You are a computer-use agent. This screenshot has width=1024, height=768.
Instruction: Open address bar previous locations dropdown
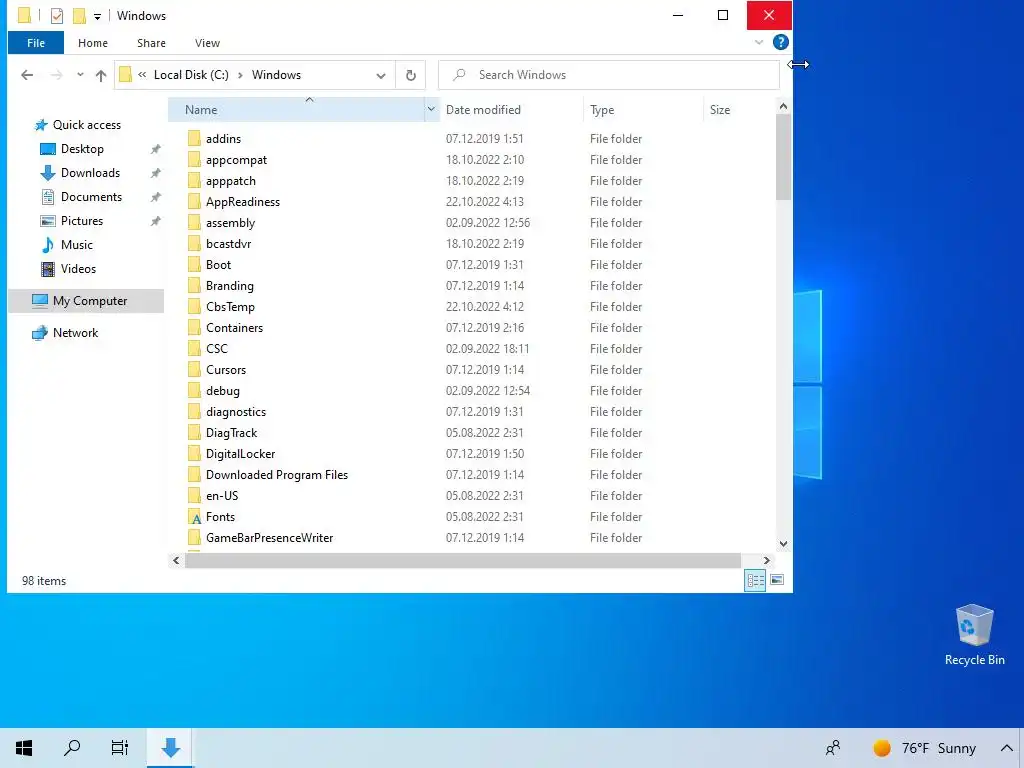pyautogui.click(x=381, y=75)
